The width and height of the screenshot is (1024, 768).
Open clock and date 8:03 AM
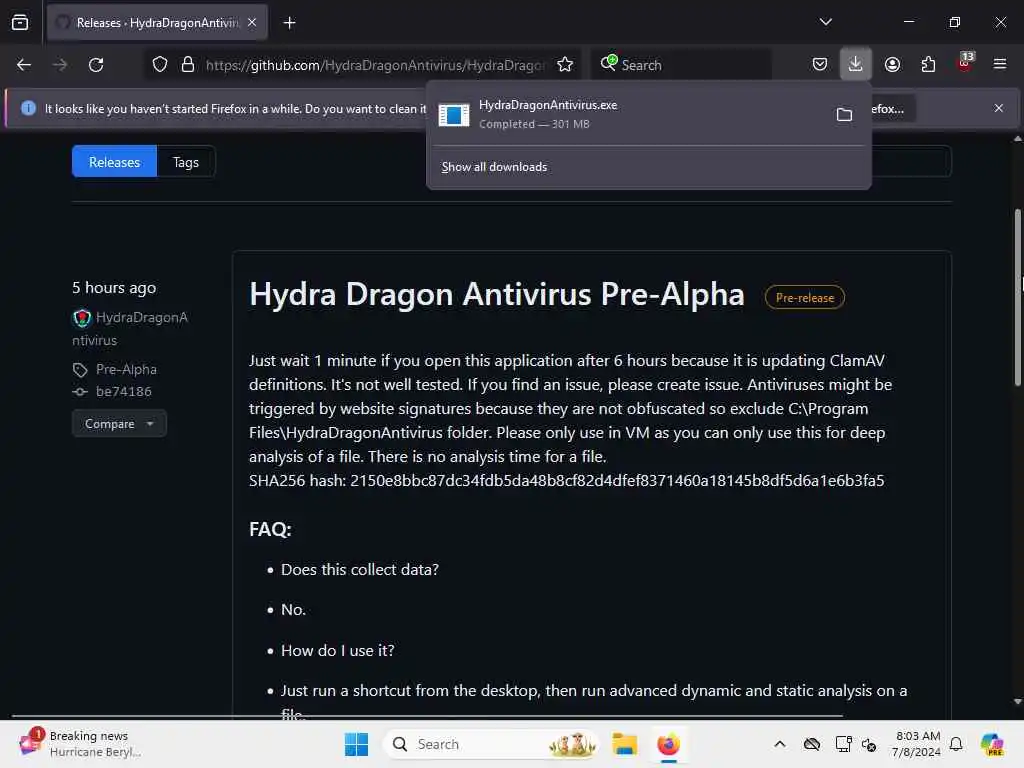coord(917,744)
